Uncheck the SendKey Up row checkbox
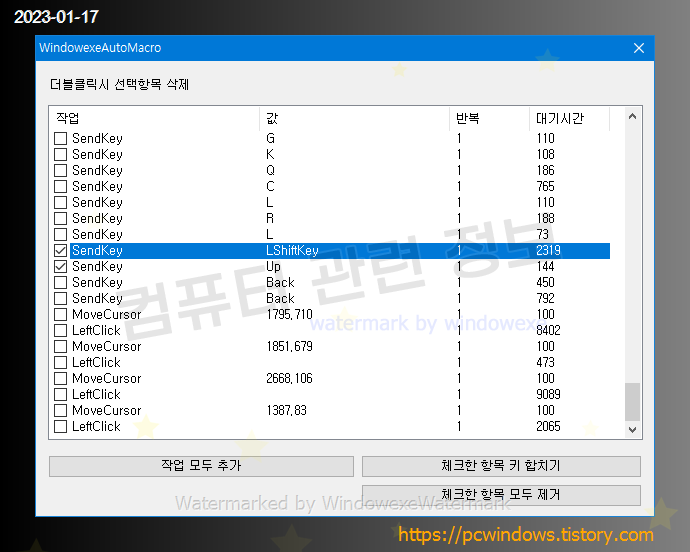The height and width of the screenshot is (552, 690). [x=60, y=266]
